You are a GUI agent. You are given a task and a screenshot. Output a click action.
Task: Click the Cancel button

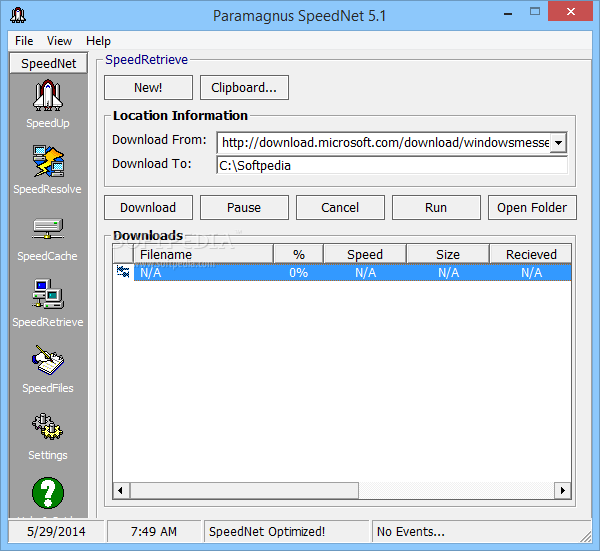click(x=340, y=207)
